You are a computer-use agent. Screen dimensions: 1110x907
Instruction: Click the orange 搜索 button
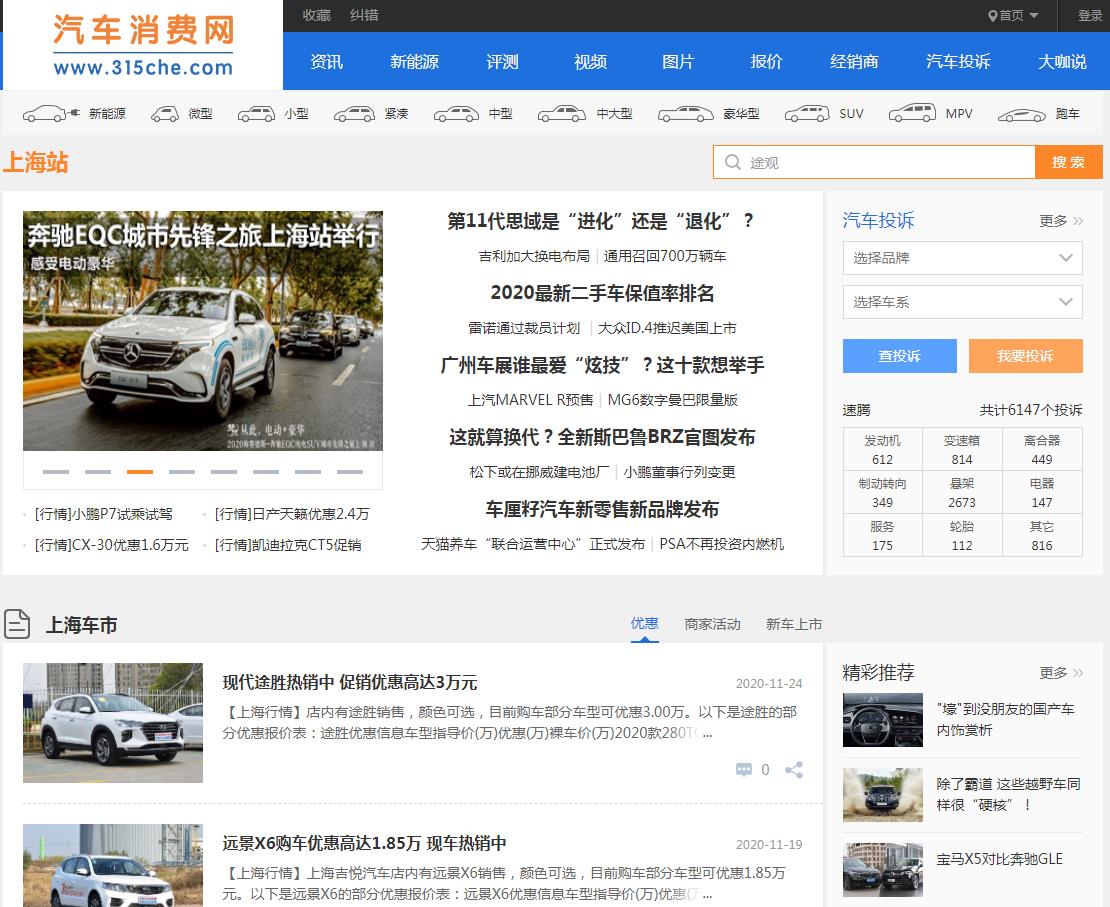[1069, 162]
